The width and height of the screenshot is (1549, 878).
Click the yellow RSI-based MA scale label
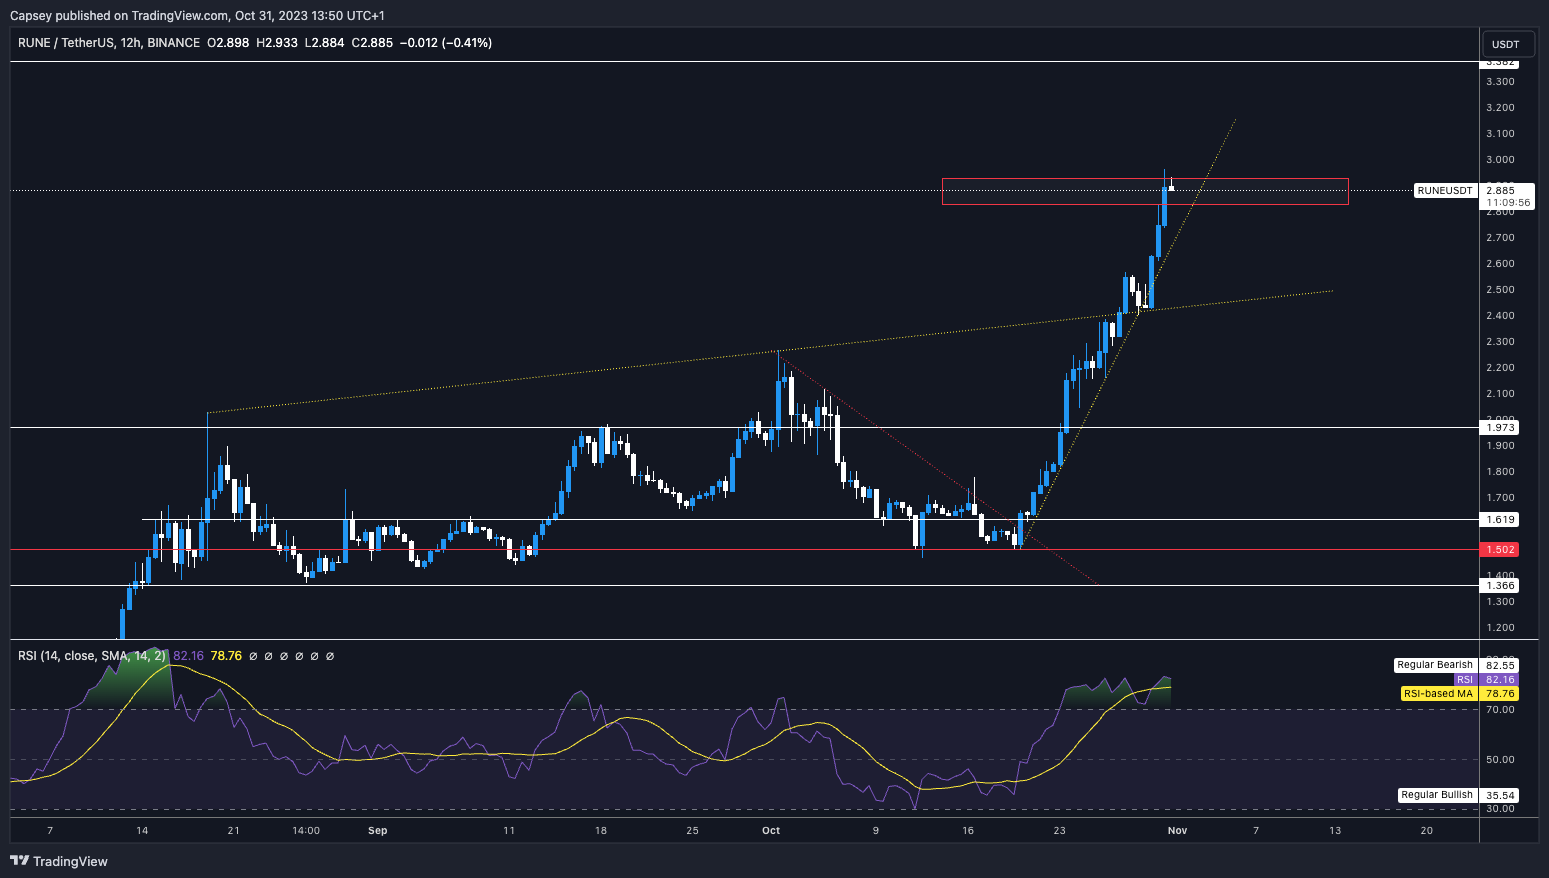pos(1438,693)
